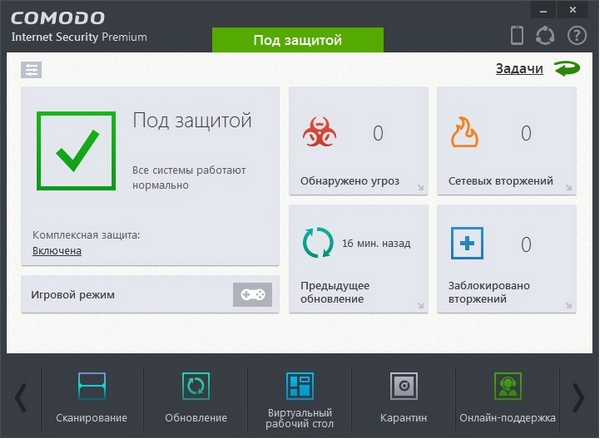Click the green Задачи arrow button
This screenshot has height=439, width=600.
[x=565, y=69]
